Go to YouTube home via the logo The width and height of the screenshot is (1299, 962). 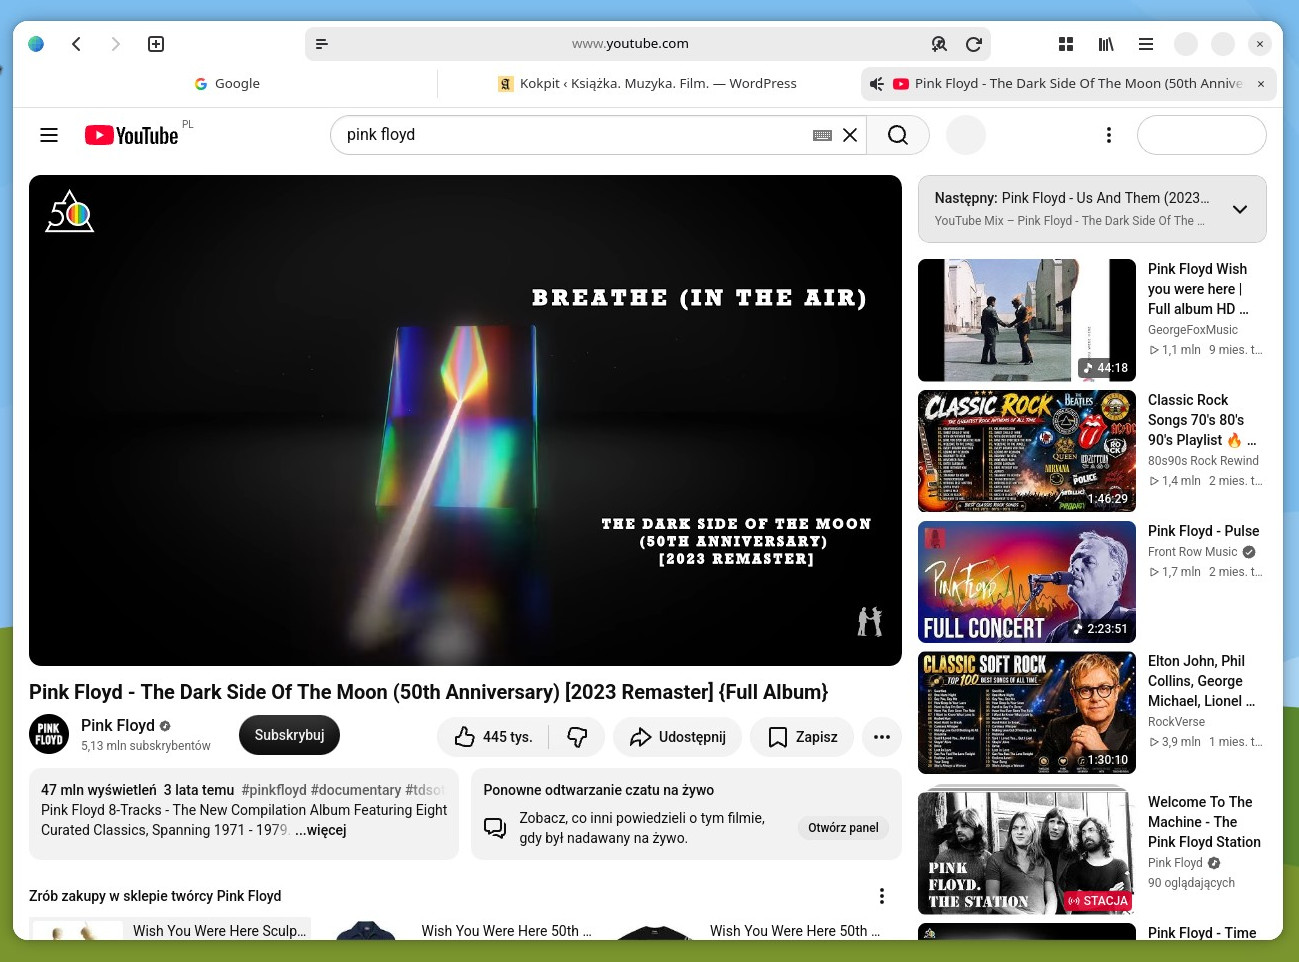coord(132,135)
